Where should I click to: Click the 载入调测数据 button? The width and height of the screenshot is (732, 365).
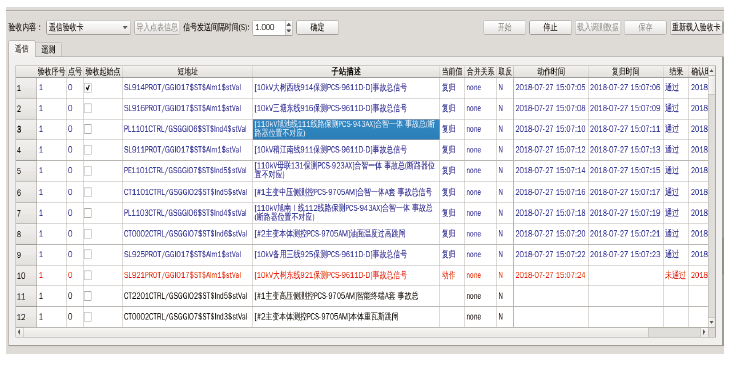pos(598,28)
